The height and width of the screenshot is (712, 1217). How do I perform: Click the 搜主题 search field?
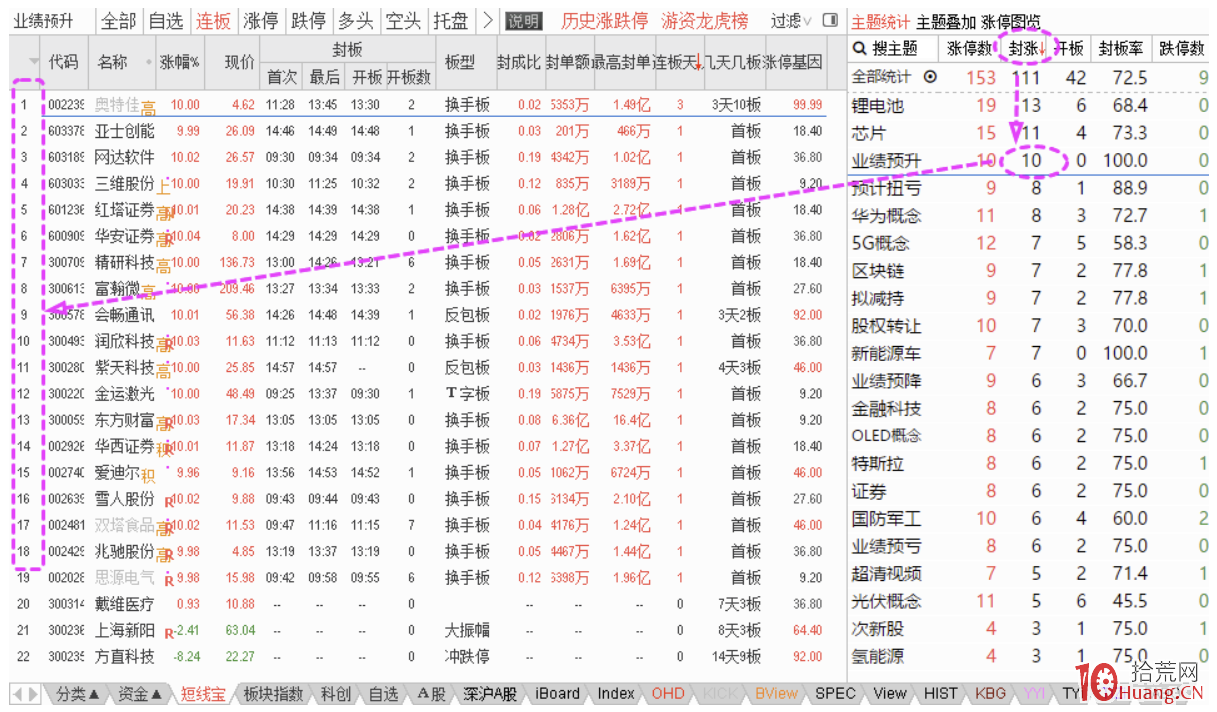[893, 48]
